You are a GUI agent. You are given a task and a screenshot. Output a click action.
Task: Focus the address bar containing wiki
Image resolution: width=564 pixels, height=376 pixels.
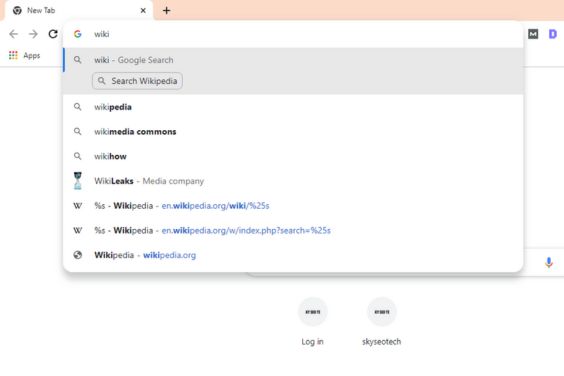pos(293,34)
